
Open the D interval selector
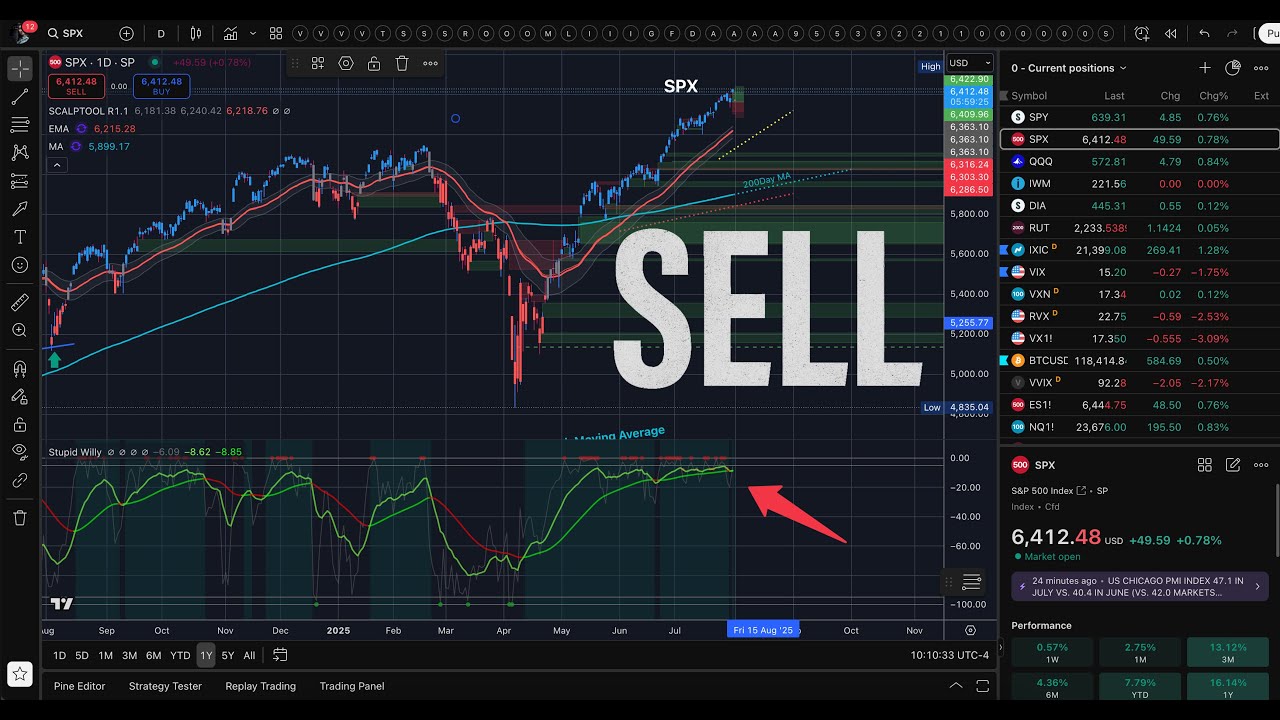(161, 33)
